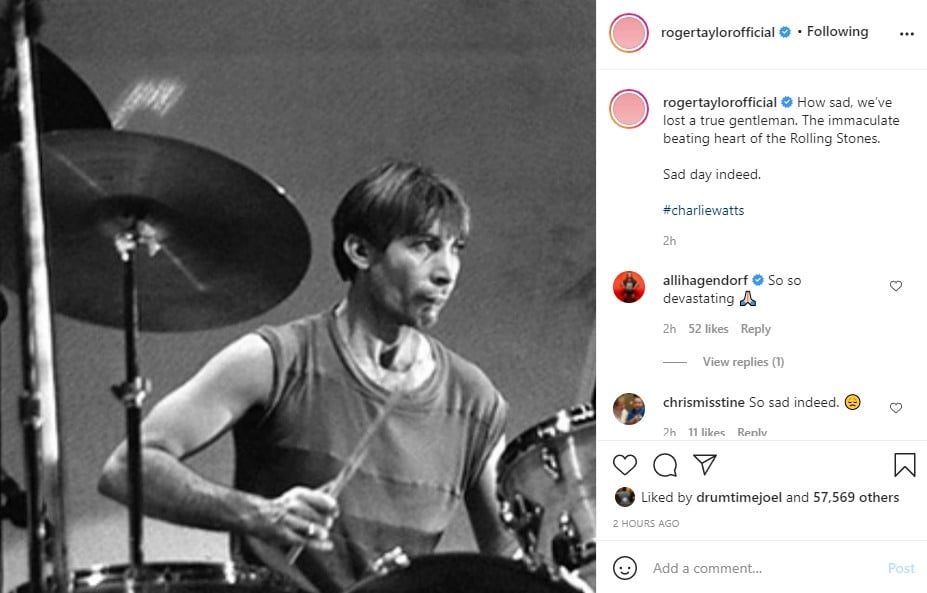Expand View replies (1)
The image size is (927, 593).
click(x=743, y=362)
